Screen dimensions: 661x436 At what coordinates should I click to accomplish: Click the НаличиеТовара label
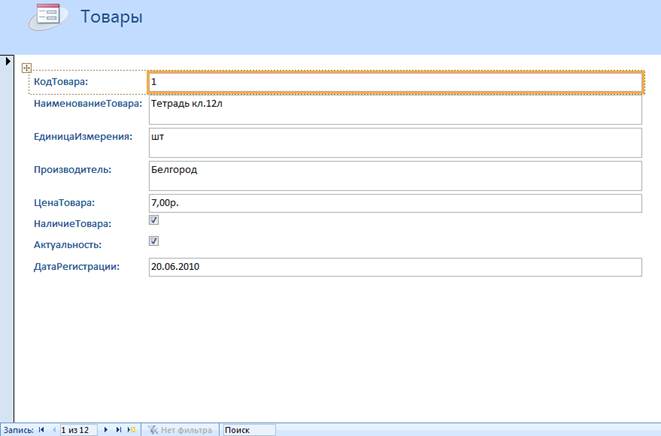pos(73,224)
